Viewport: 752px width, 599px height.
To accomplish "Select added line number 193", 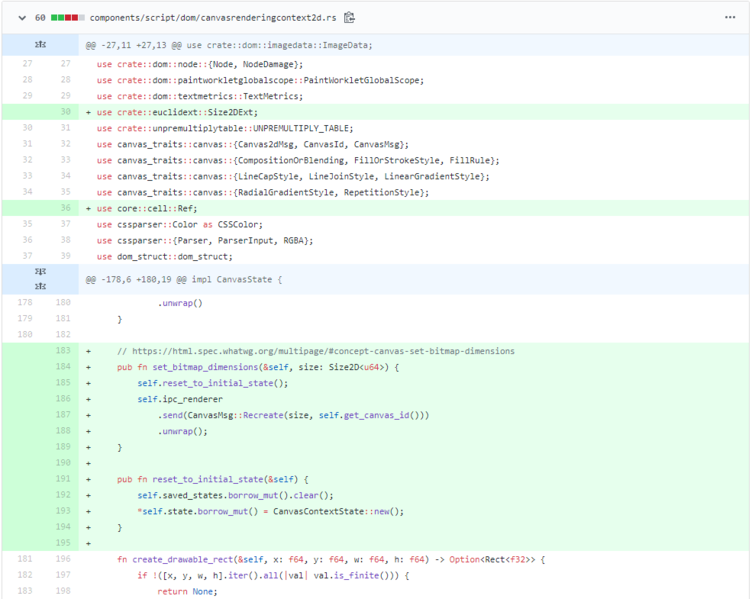I will (x=63, y=511).
